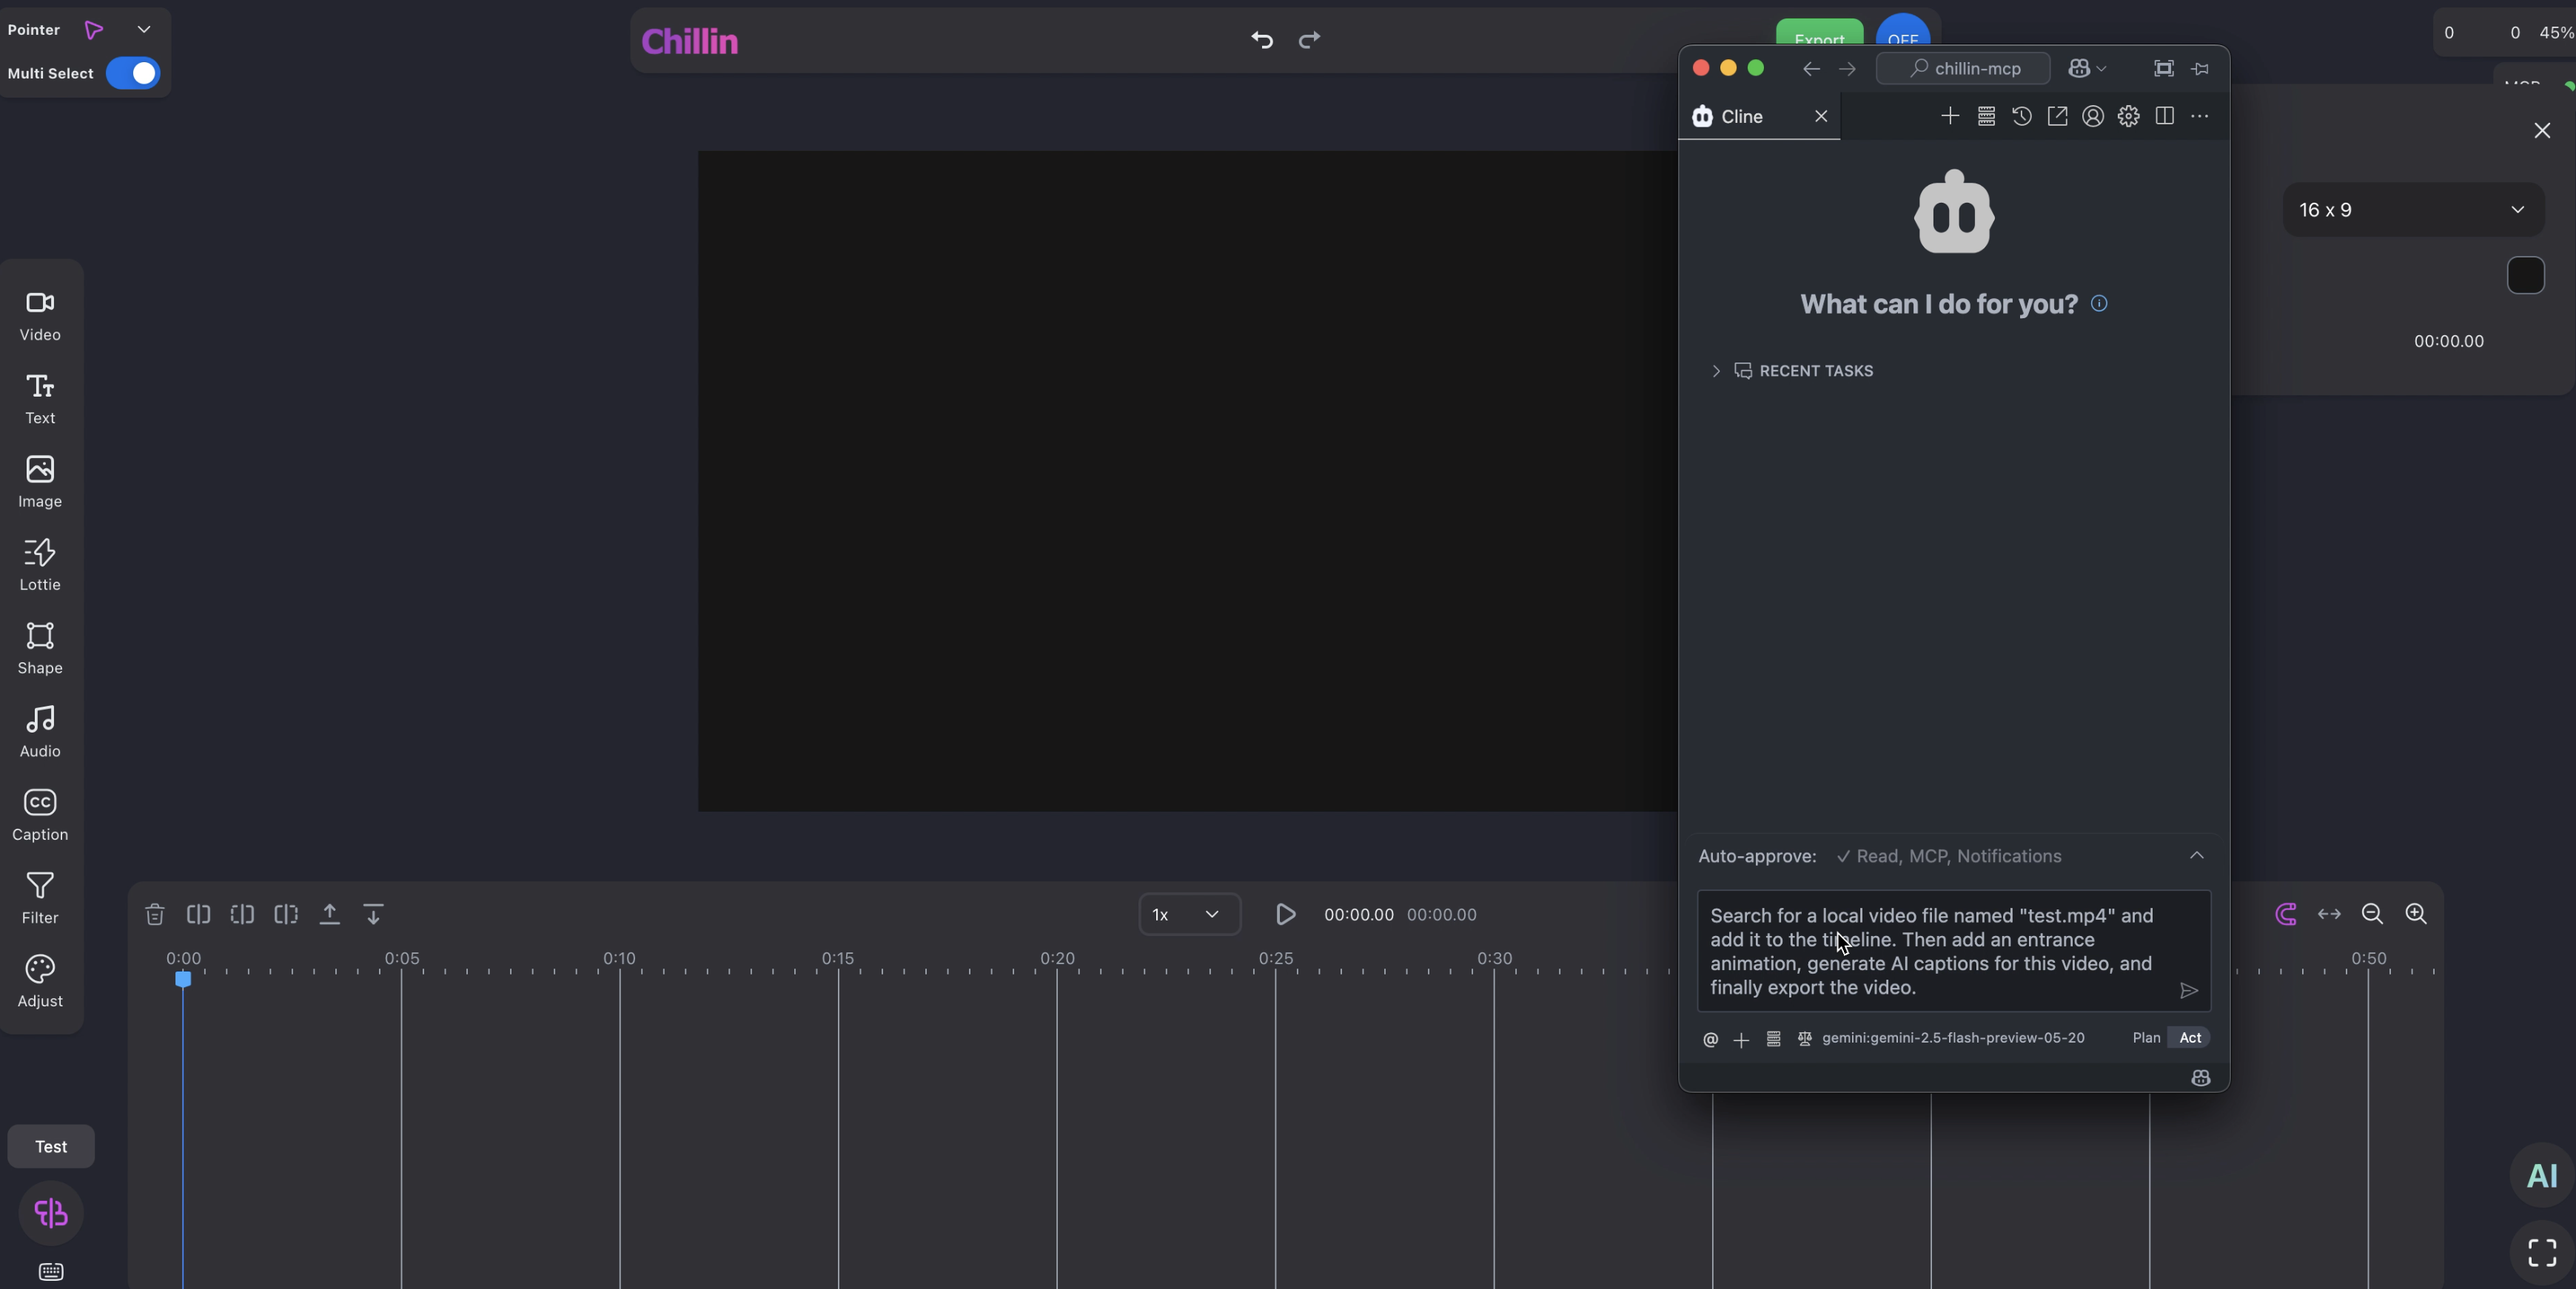Toggle the magnet snap icon on timeline
Viewport: 2576px width, 1289px height.
[x=2285, y=914]
